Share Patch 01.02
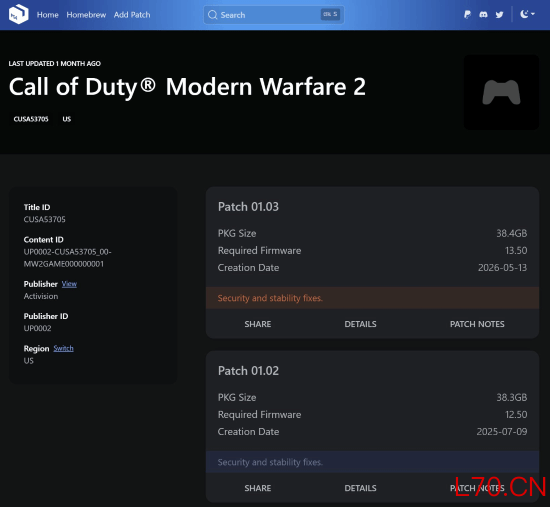 (258, 488)
